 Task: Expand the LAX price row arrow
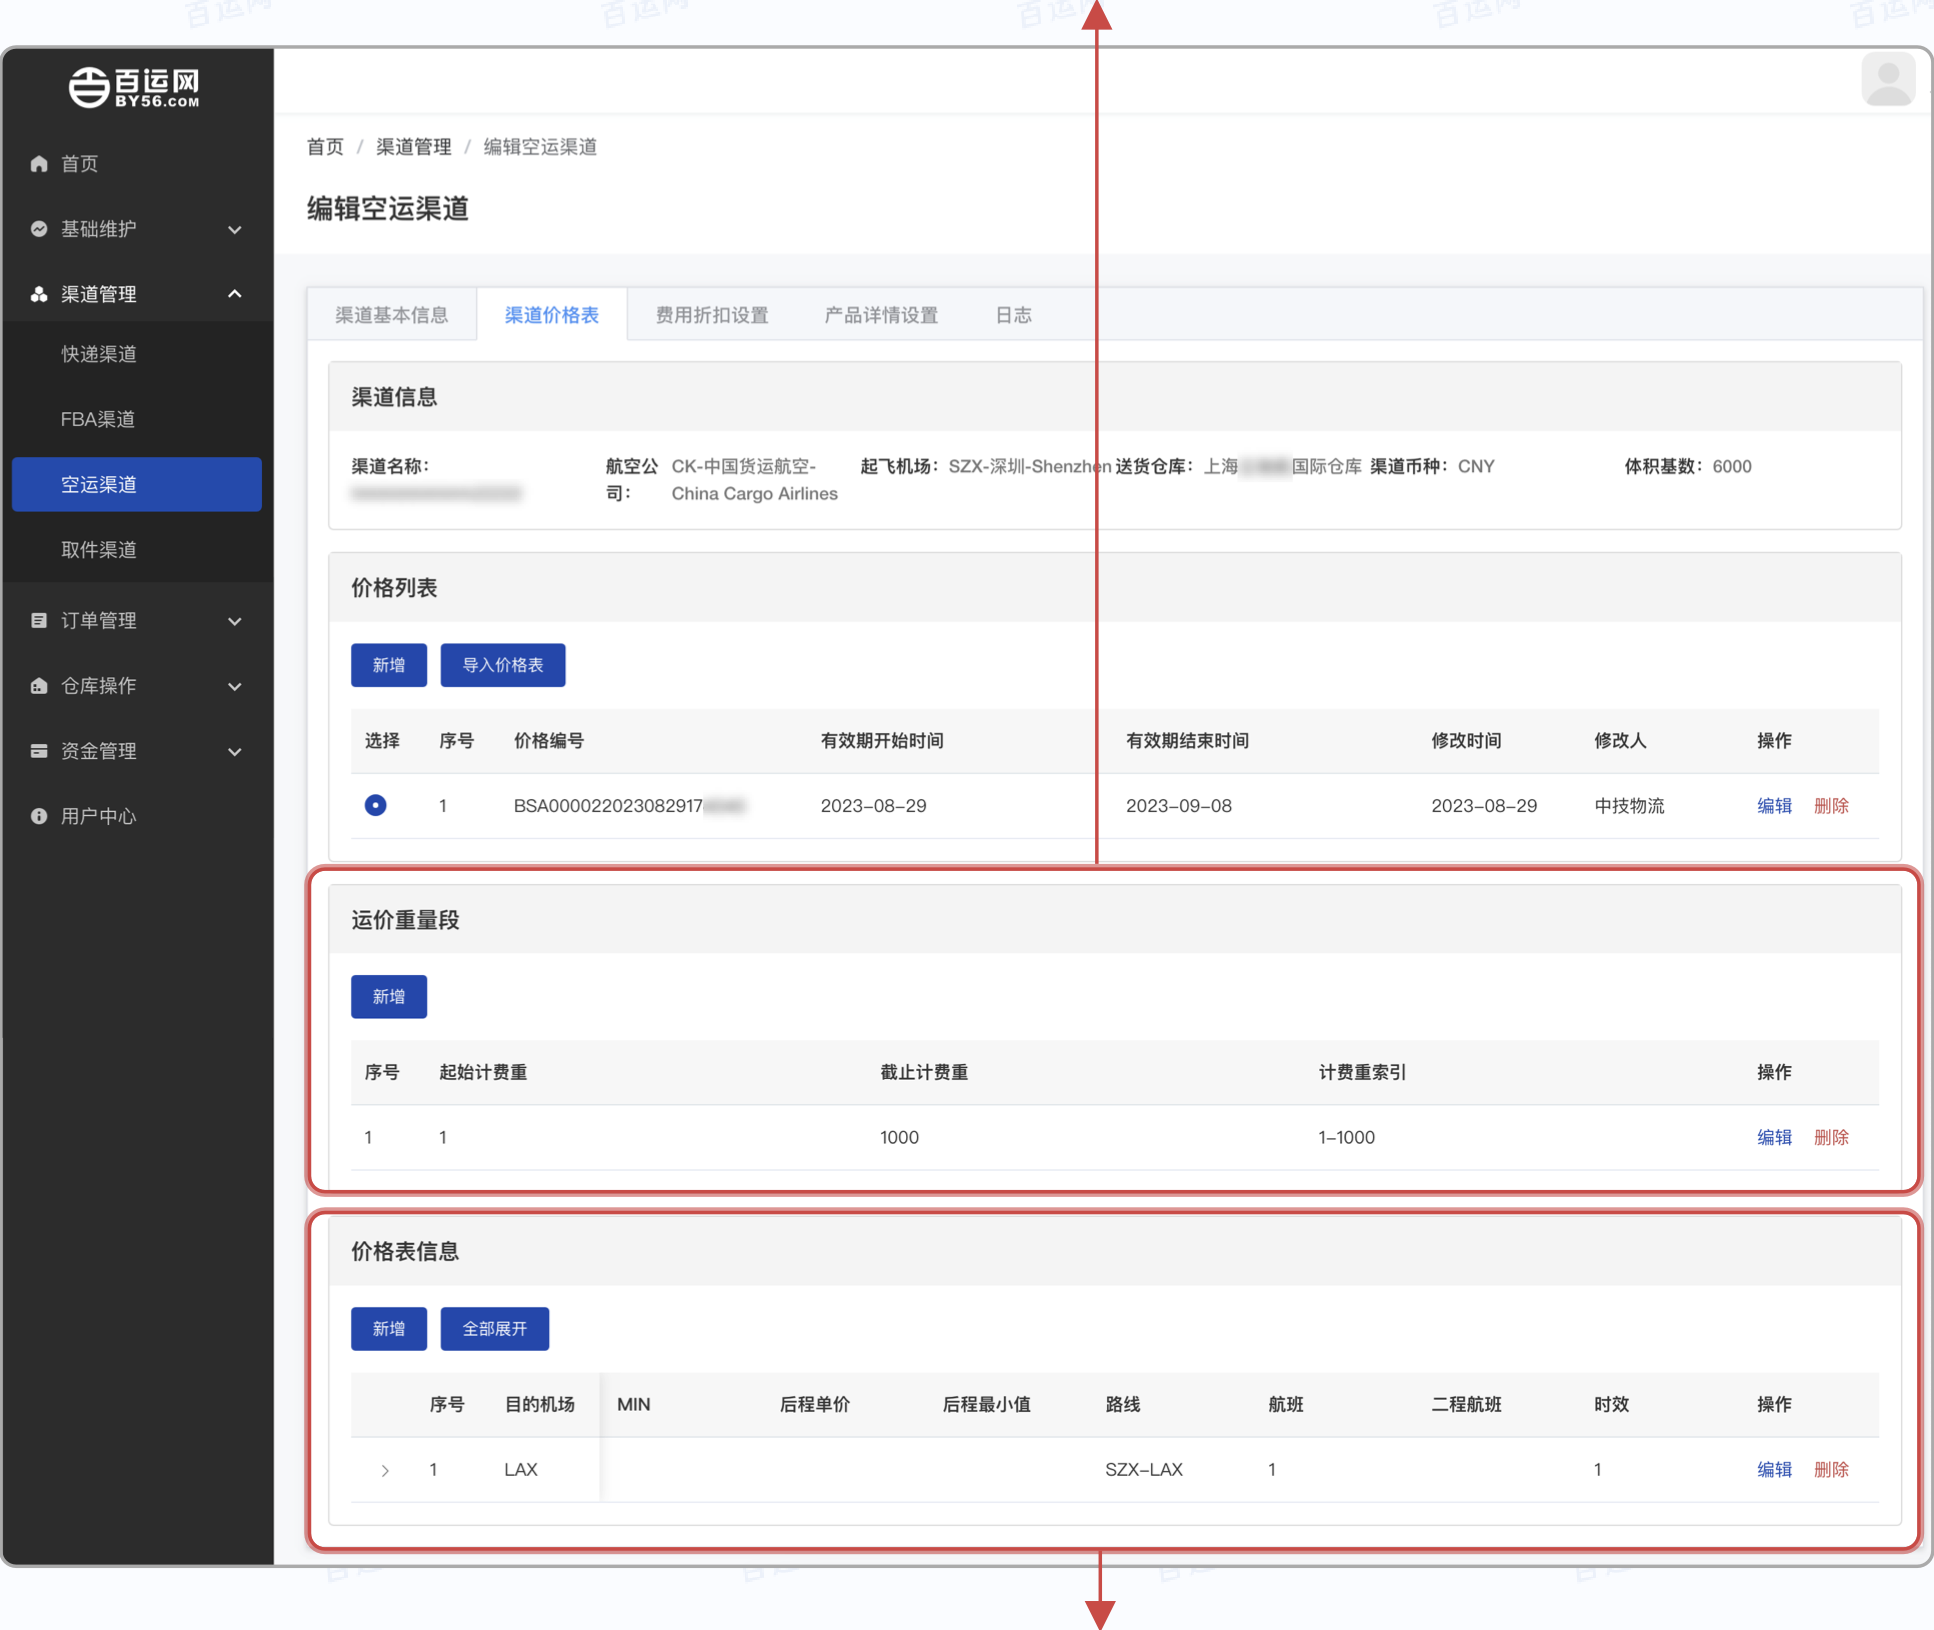click(x=385, y=1470)
